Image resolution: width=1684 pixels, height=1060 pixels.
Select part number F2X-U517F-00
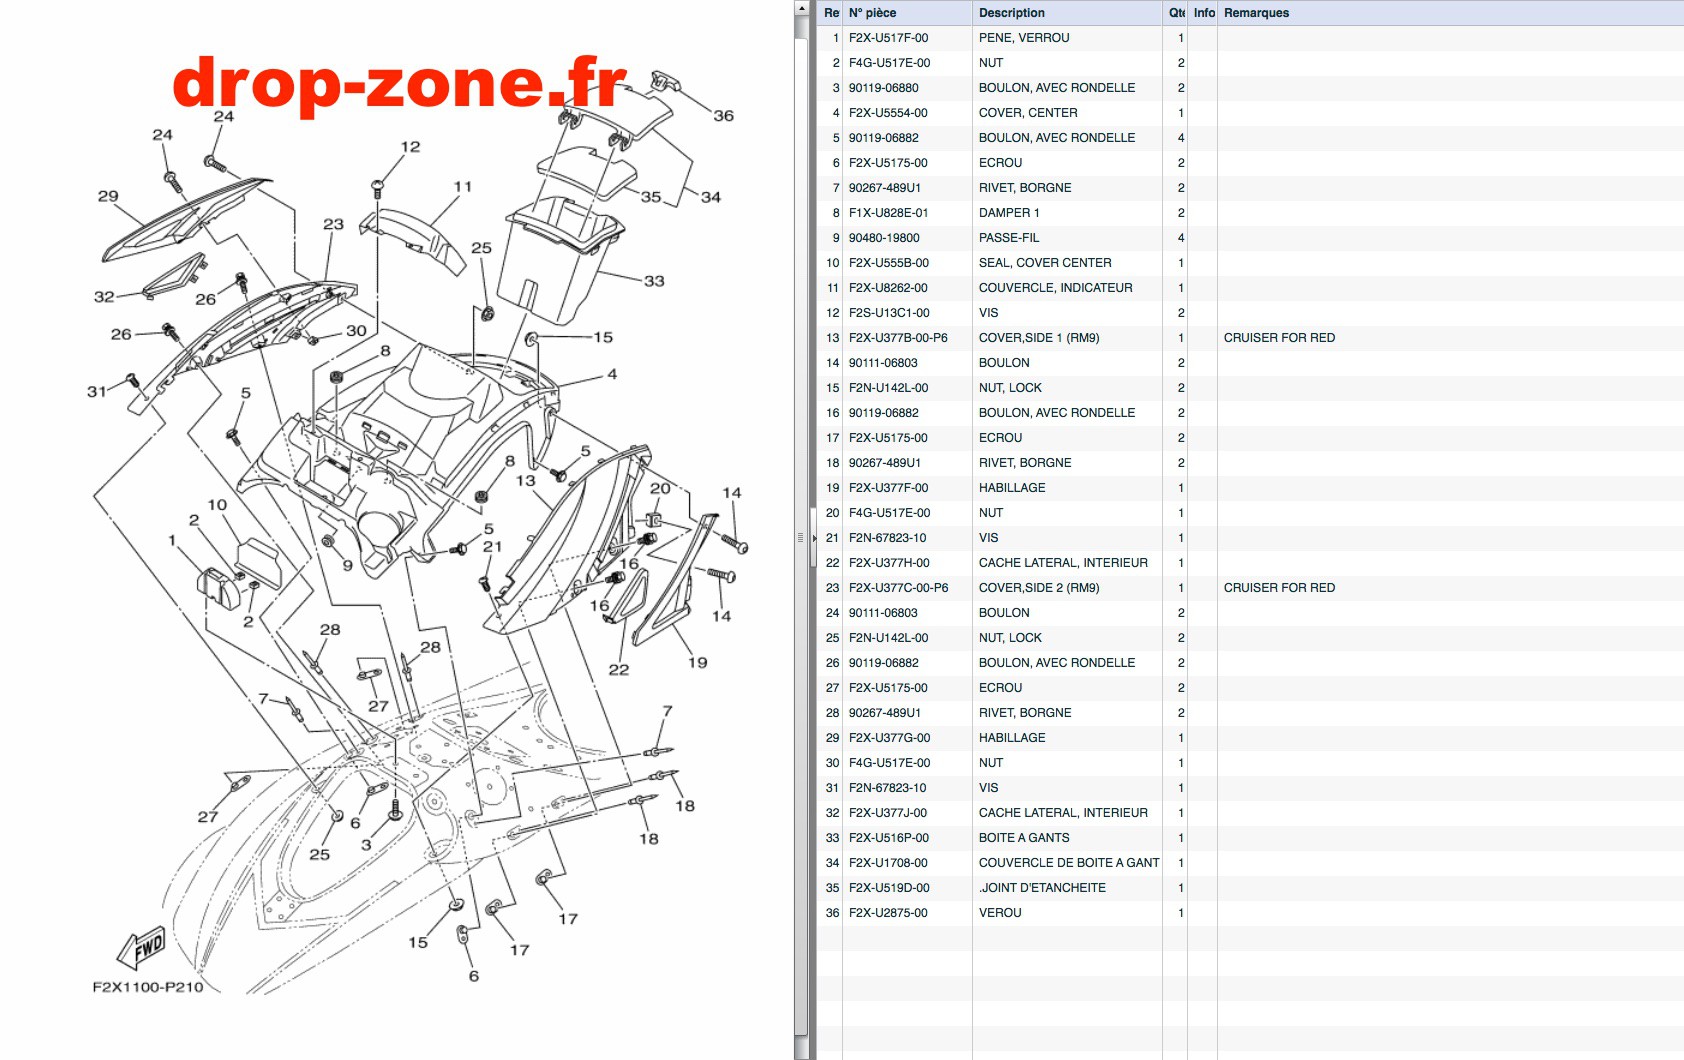888,38
